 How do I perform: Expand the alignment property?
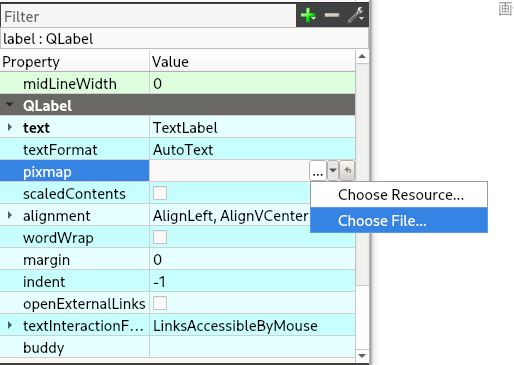pos(10,215)
